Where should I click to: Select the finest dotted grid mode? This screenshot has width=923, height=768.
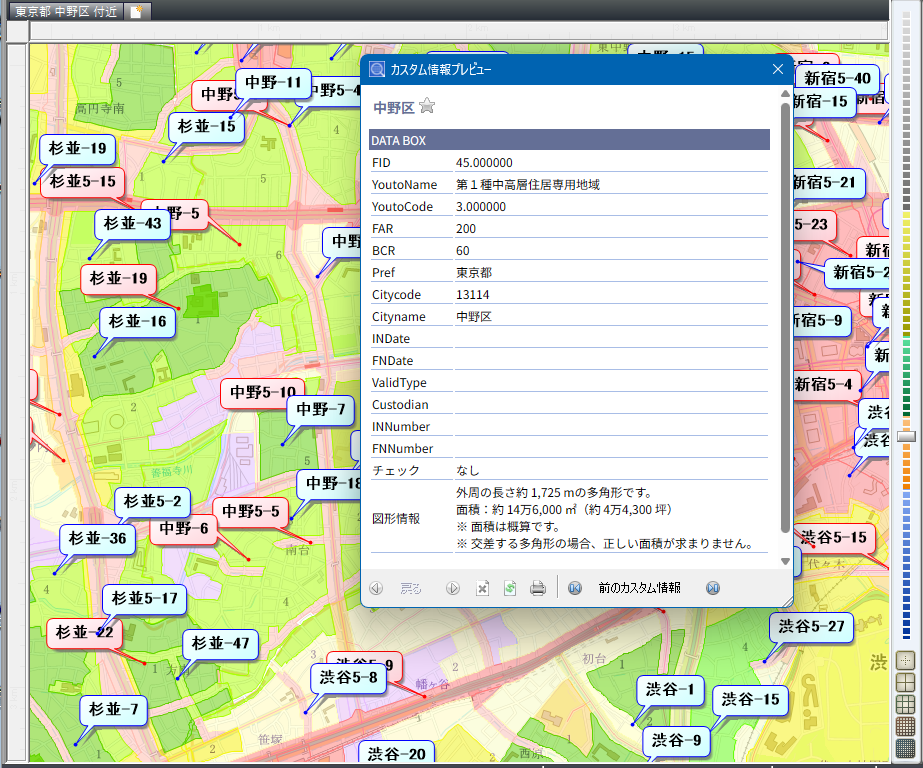pos(905,748)
